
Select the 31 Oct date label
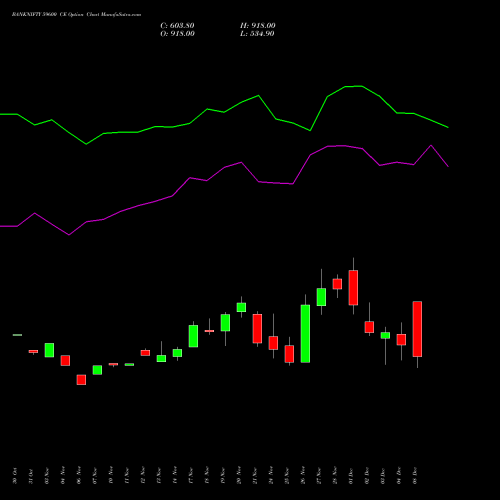tap(31, 476)
